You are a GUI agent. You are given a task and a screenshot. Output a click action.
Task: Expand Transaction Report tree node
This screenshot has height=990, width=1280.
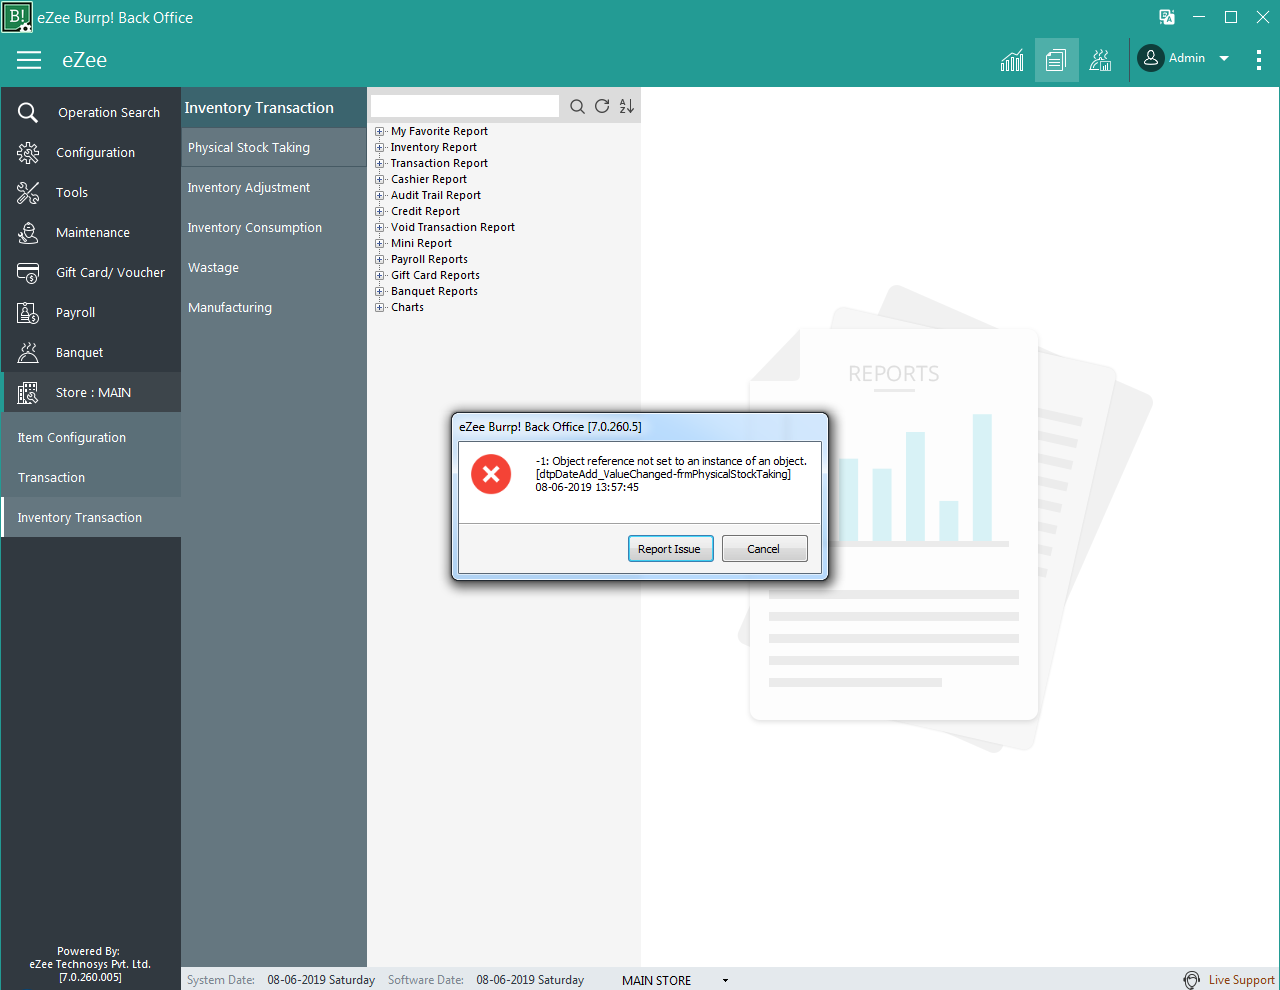[x=380, y=163]
